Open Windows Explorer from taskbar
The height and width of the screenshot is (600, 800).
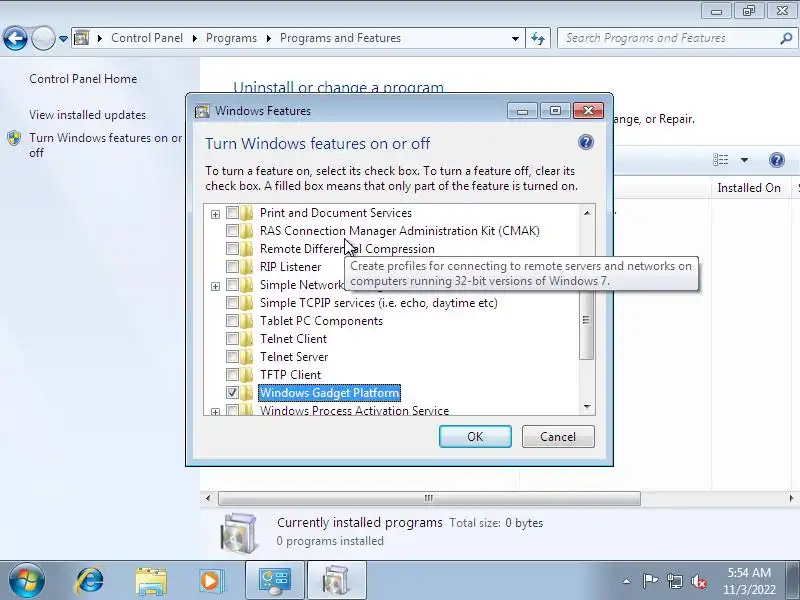tap(151, 581)
